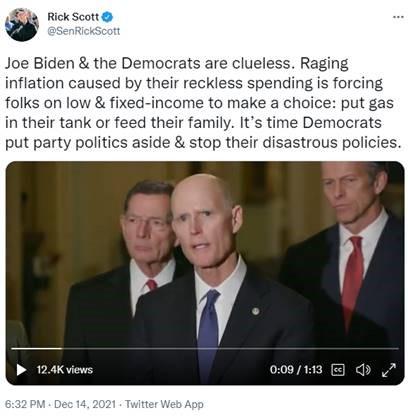Click the 0:09 / 1:13 time display

[296, 370]
